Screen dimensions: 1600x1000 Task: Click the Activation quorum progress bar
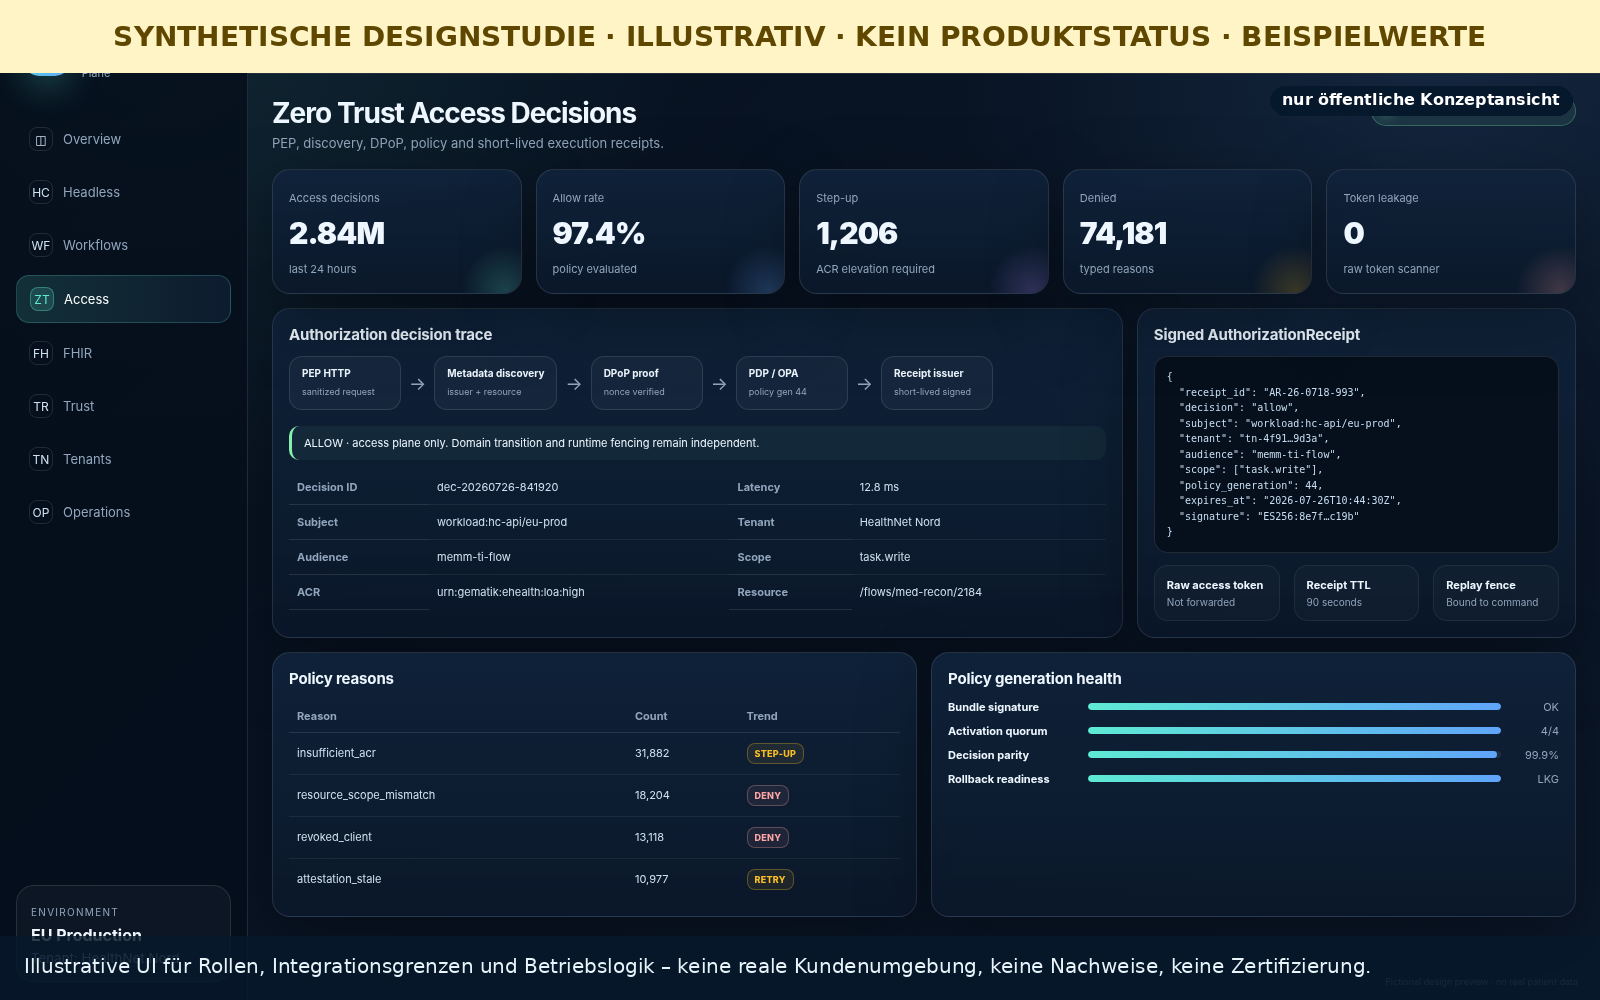1294,731
